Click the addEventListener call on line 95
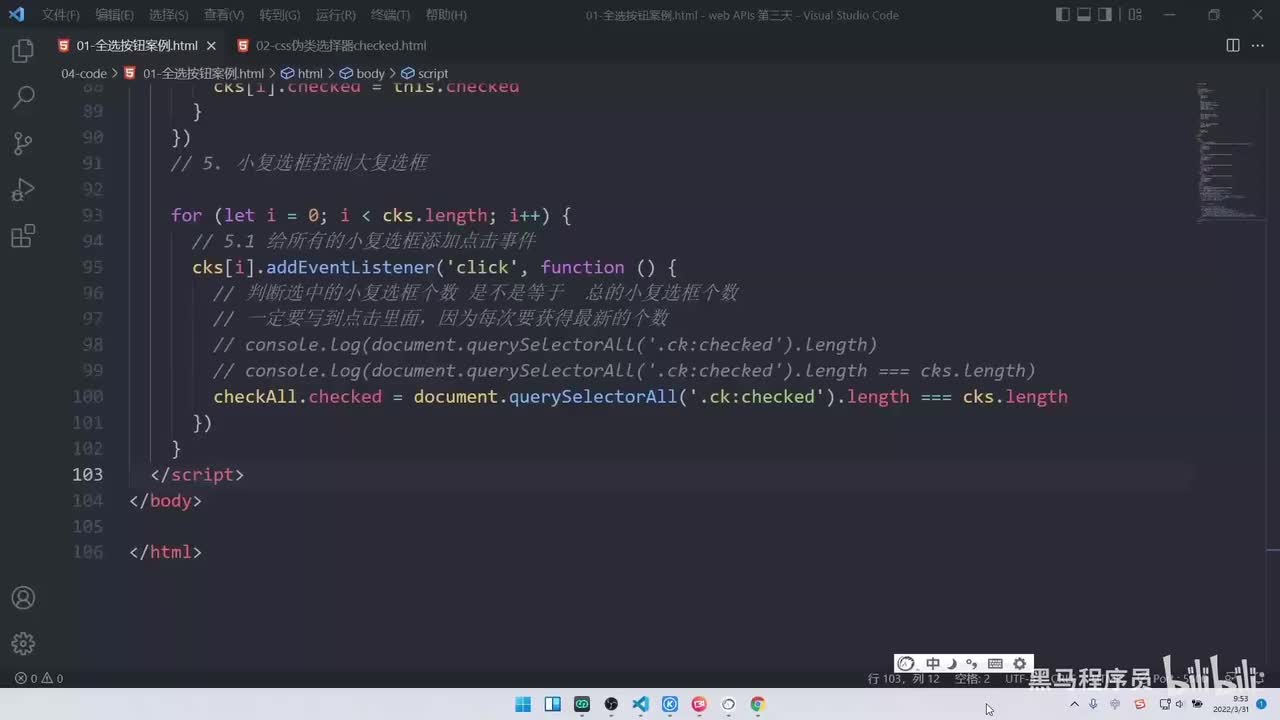 point(350,267)
